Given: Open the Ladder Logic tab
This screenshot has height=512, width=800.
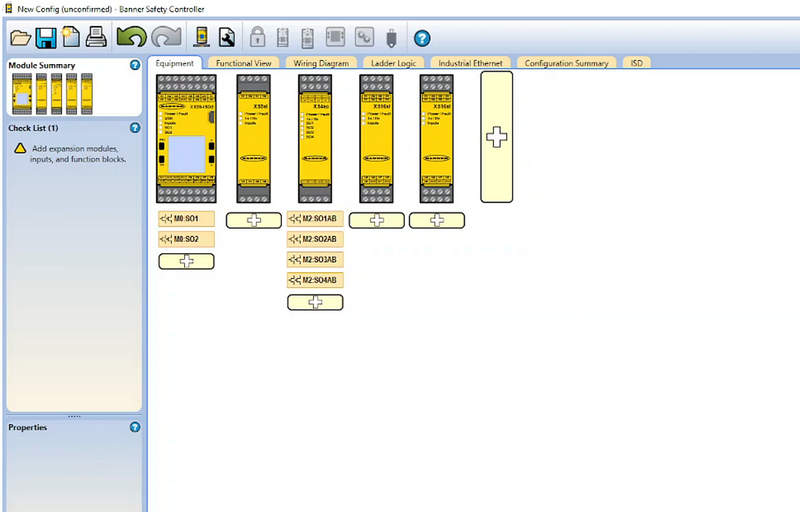Looking at the screenshot, I should coord(393,63).
